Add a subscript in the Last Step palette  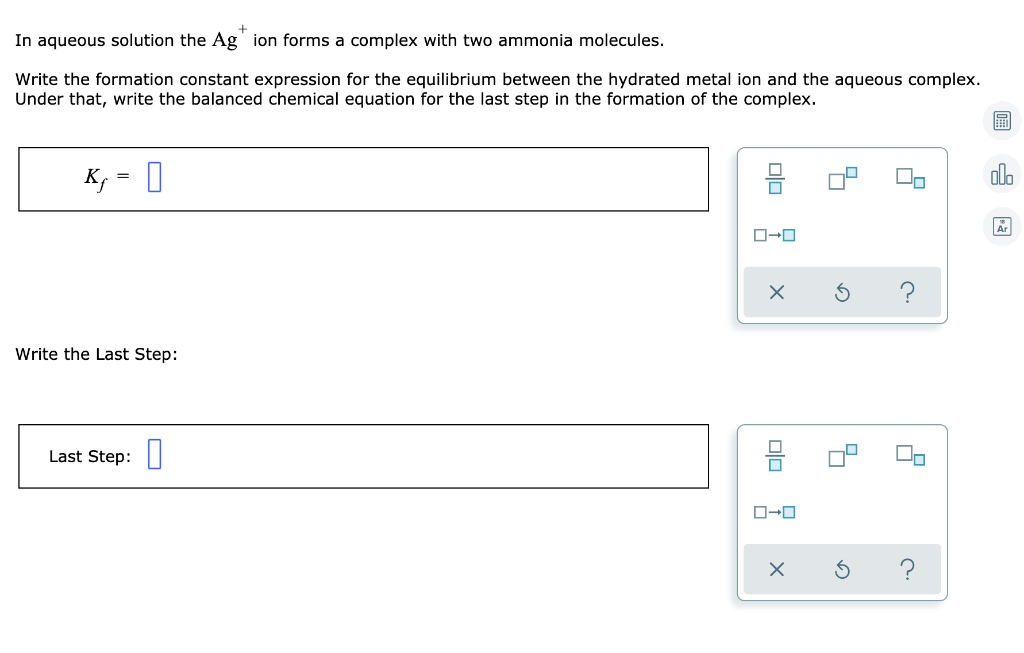point(909,457)
